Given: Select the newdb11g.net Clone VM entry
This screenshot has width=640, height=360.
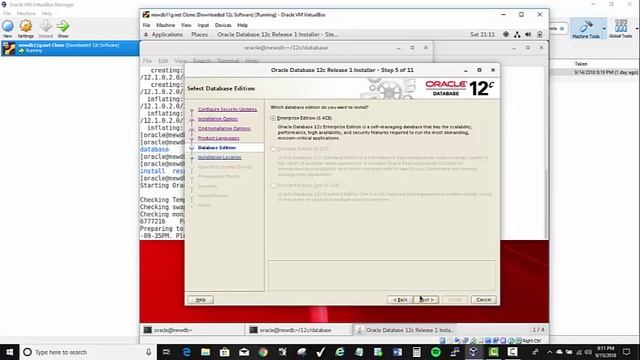Looking at the screenshot, I should (x=69, y=48).
